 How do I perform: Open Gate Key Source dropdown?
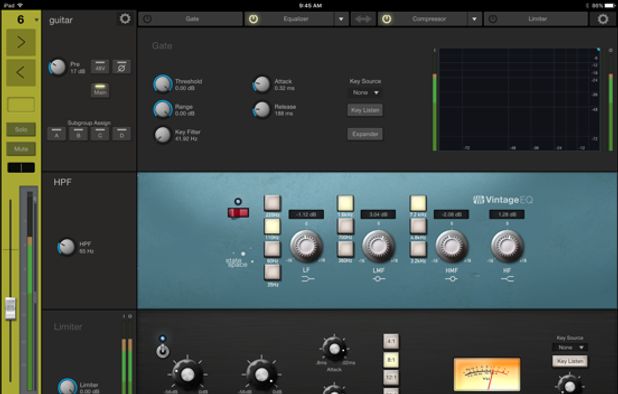365,93
